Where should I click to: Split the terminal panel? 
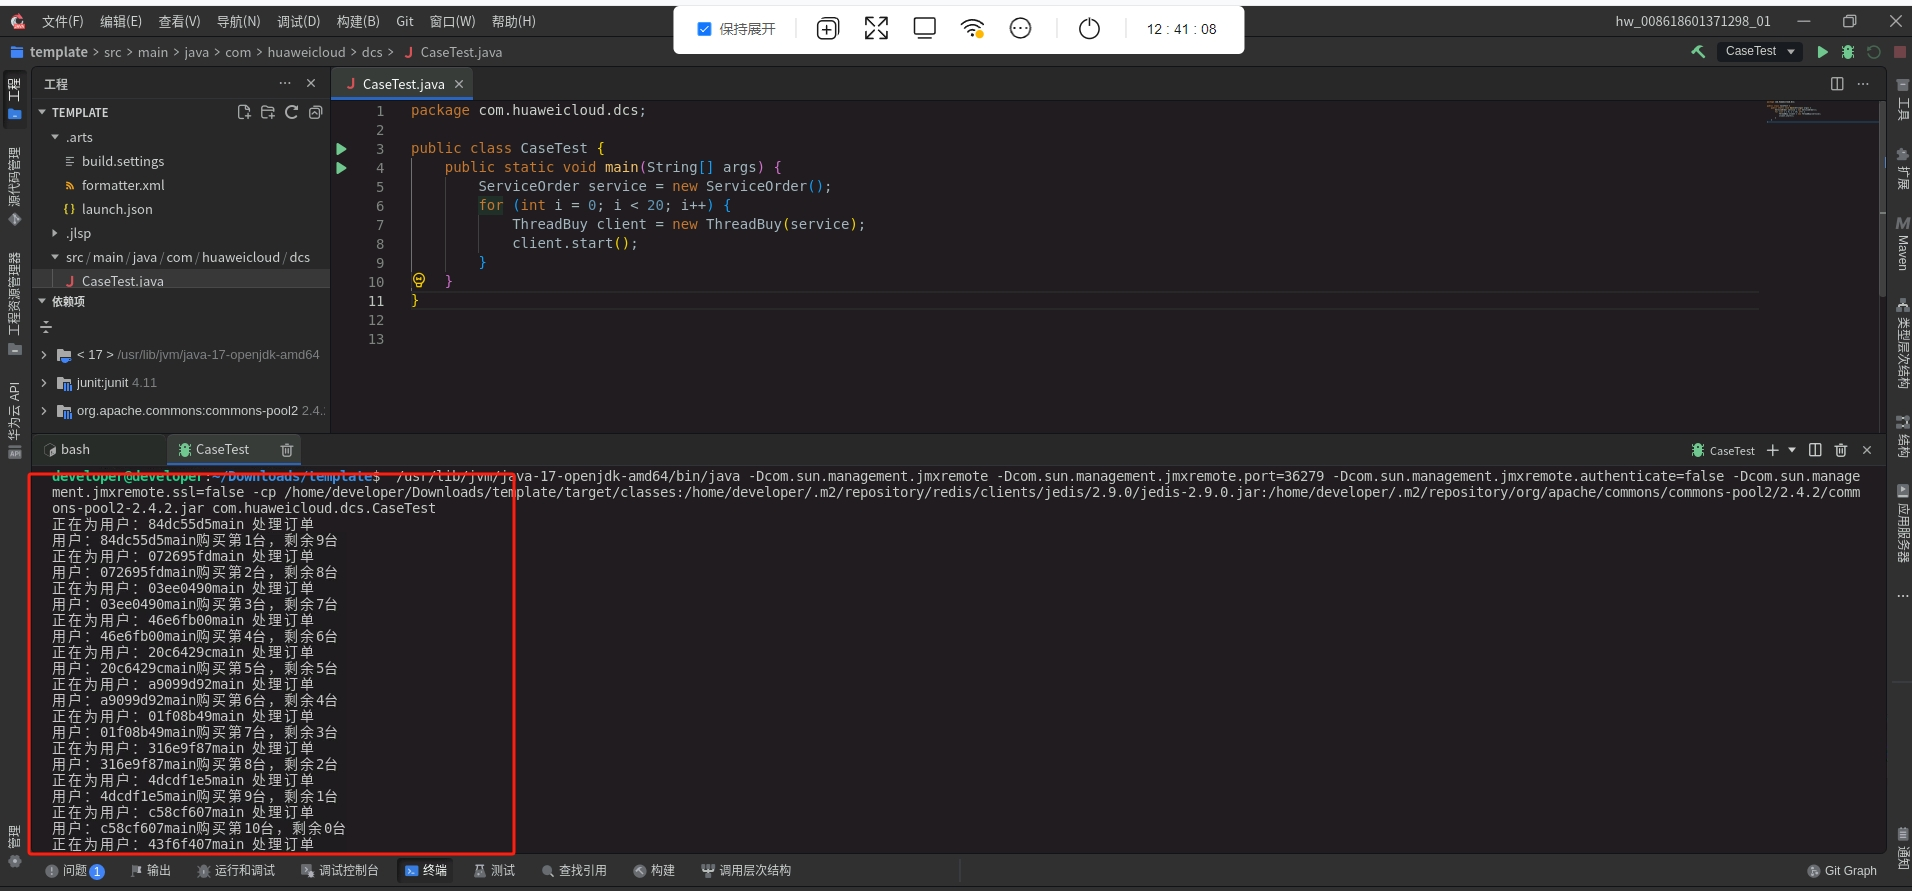coord(1815,450)
